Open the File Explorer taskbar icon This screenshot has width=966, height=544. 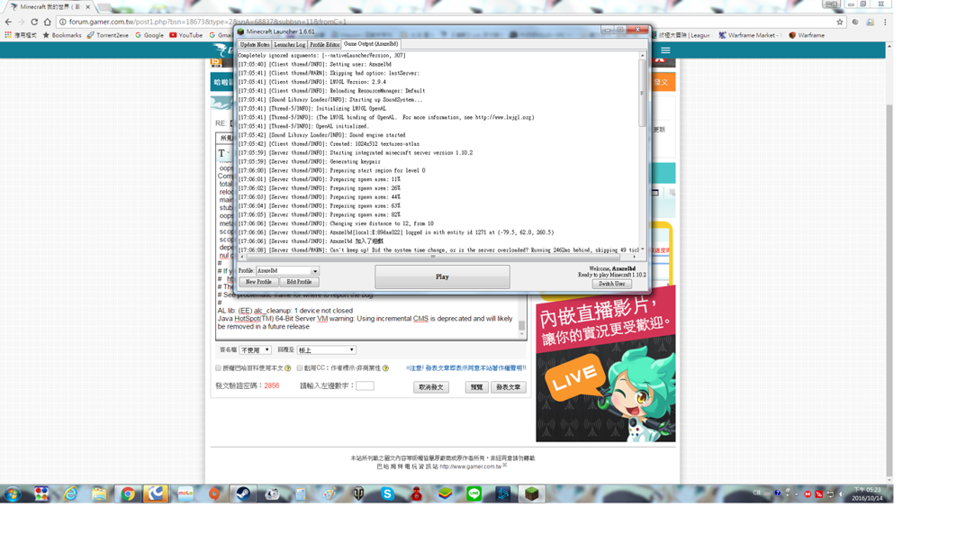[99, 494]
